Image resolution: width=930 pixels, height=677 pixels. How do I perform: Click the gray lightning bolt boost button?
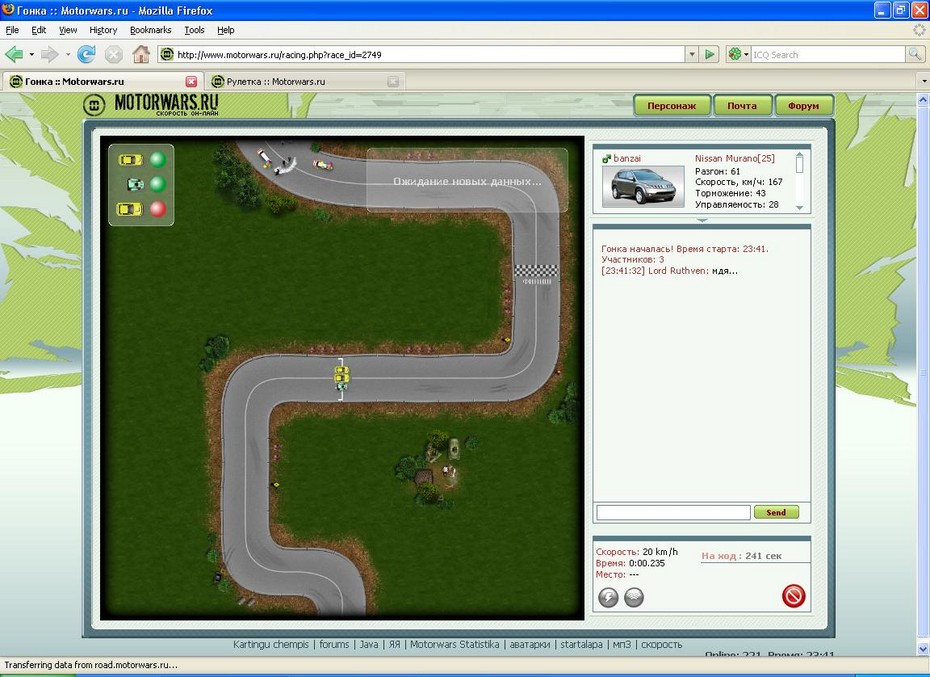(x=608, y=597)
